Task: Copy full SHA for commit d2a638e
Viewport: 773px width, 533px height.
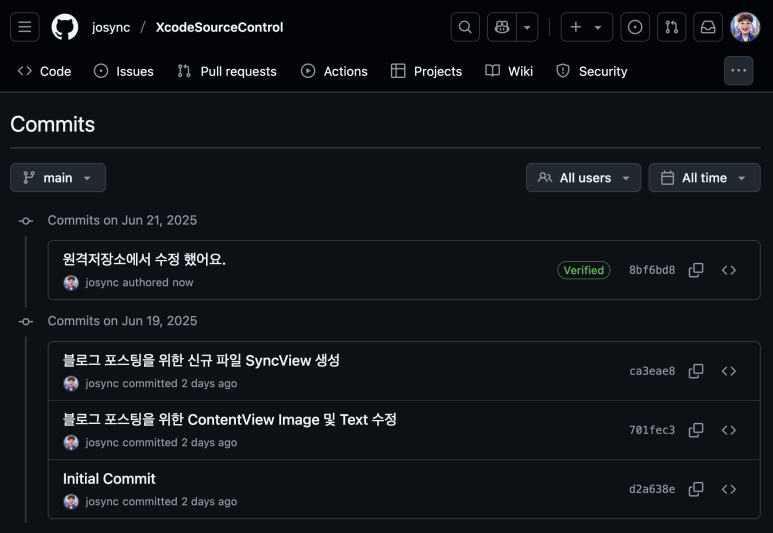Action: 696,489
